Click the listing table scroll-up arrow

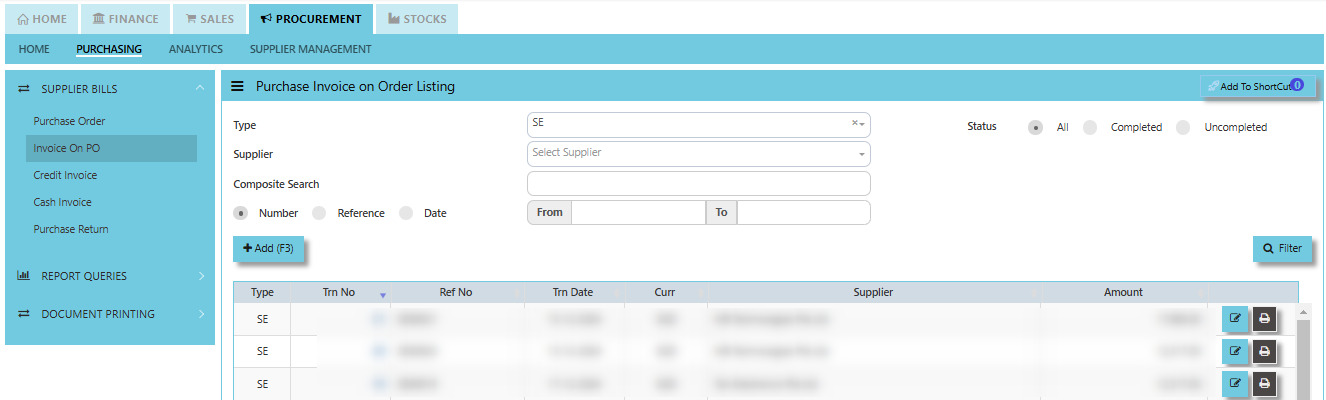coord(1303,312)
